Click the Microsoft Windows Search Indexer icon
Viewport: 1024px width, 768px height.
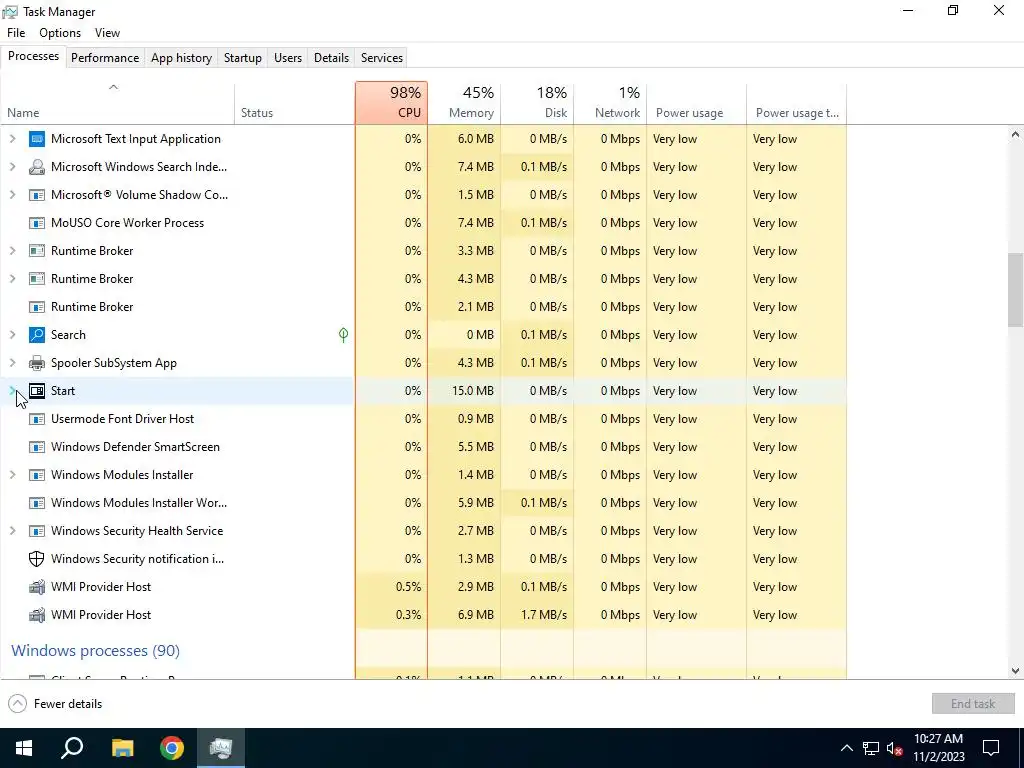37,167
